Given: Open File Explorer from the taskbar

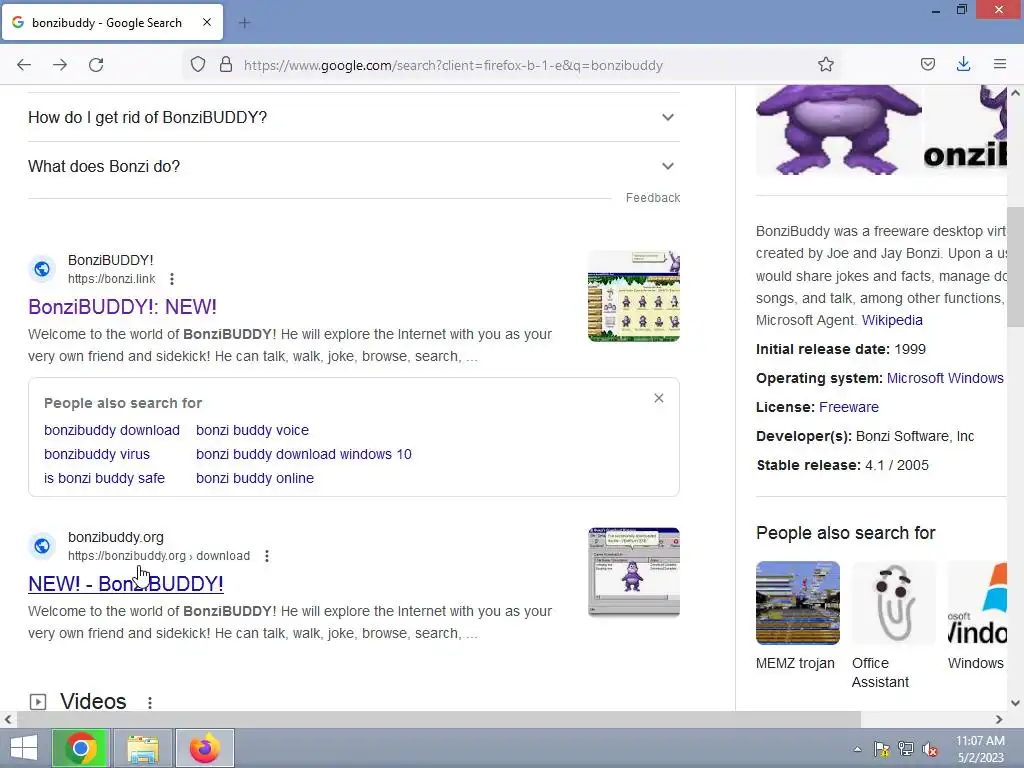Looking at the screenshot, I should pos(143,748).
